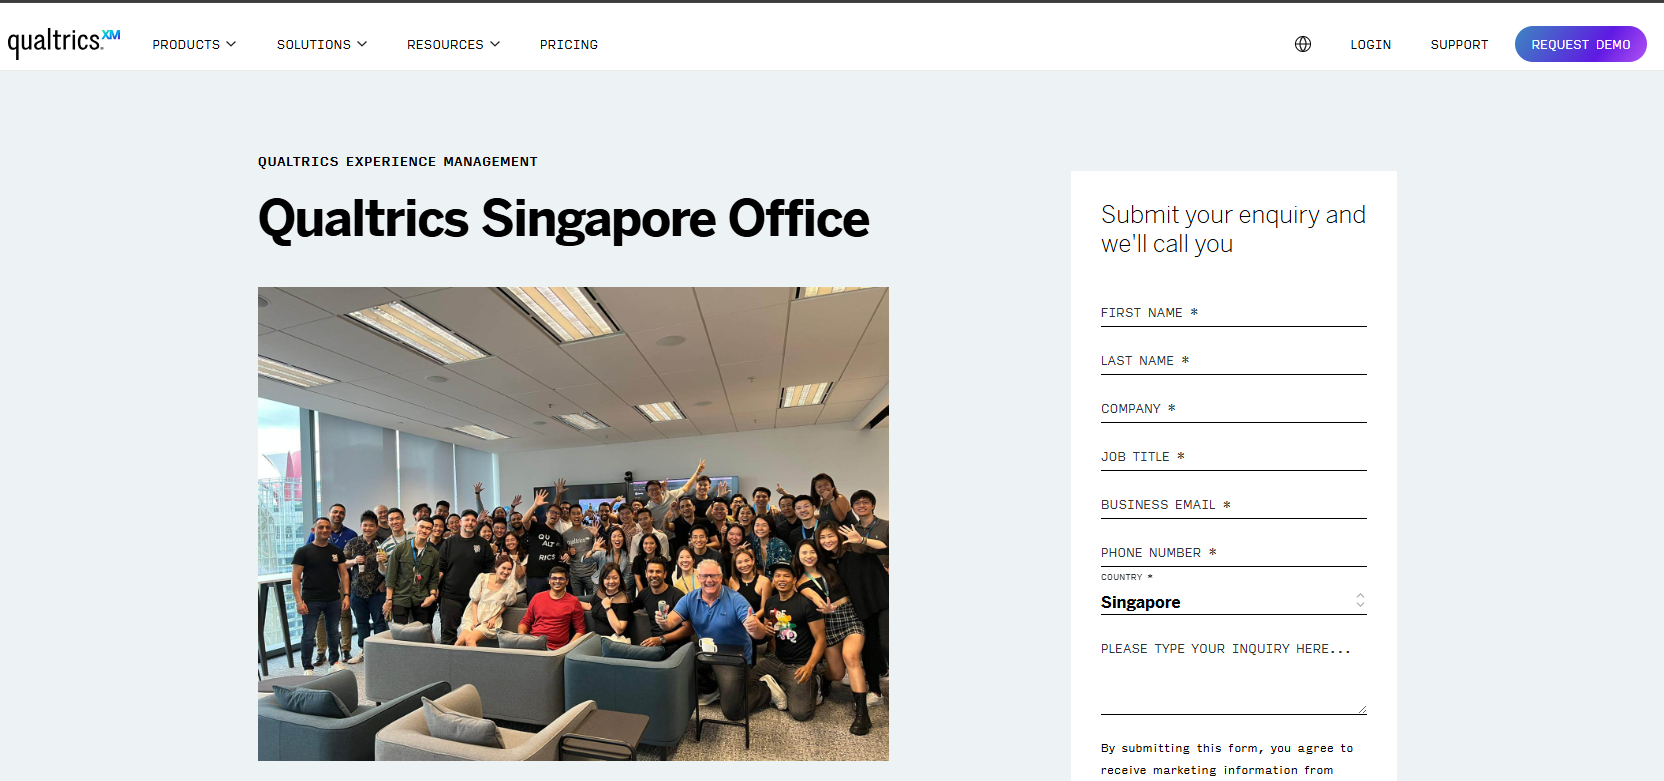Open the Support link

(1458, 45)
